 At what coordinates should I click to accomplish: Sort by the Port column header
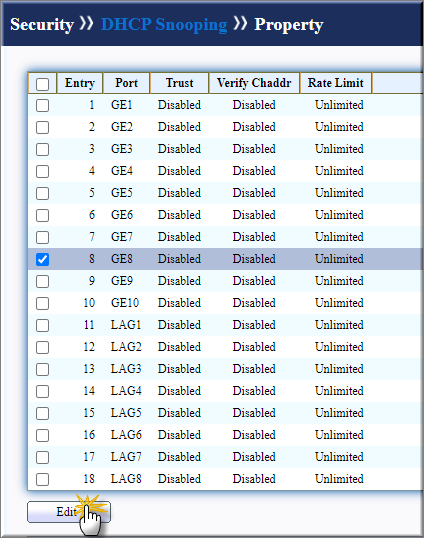click(126, 83)
